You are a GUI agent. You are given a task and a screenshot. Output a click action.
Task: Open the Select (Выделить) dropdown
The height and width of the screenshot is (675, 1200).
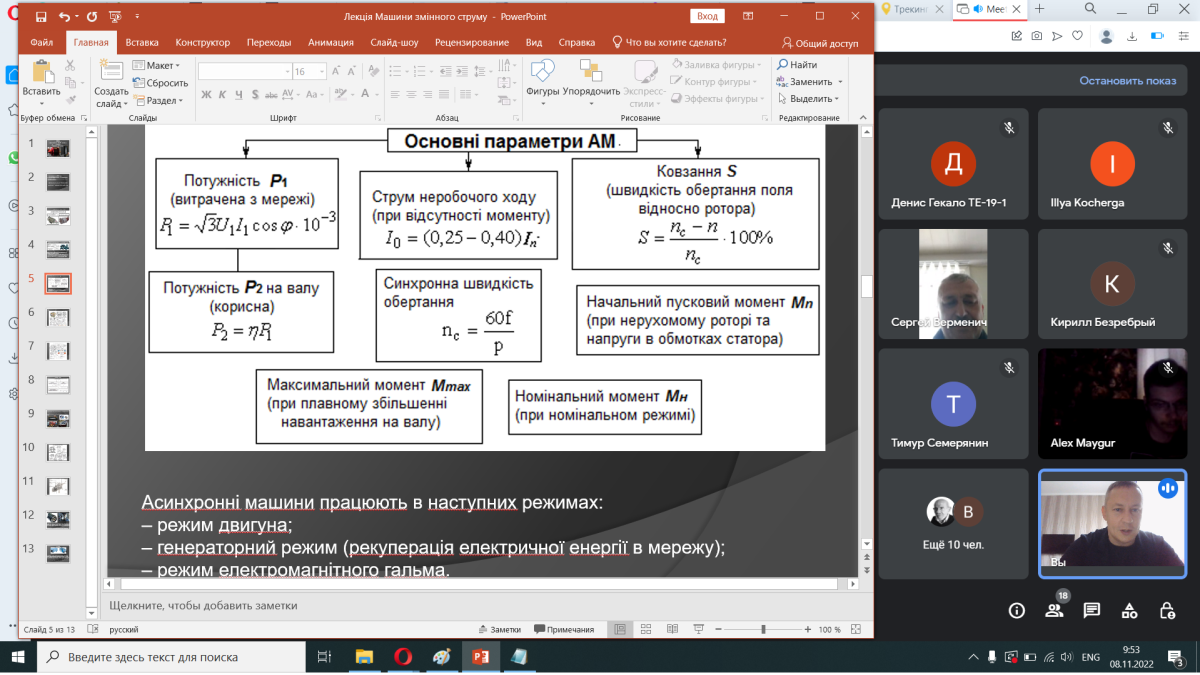pyautogui.click(x=810, y=99)
